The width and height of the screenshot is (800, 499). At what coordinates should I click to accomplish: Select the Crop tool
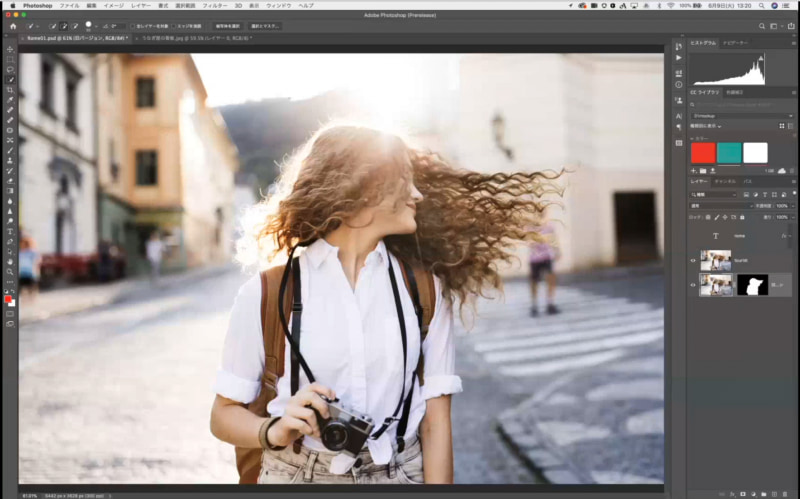pyautogui.click(x=10, y=90)
